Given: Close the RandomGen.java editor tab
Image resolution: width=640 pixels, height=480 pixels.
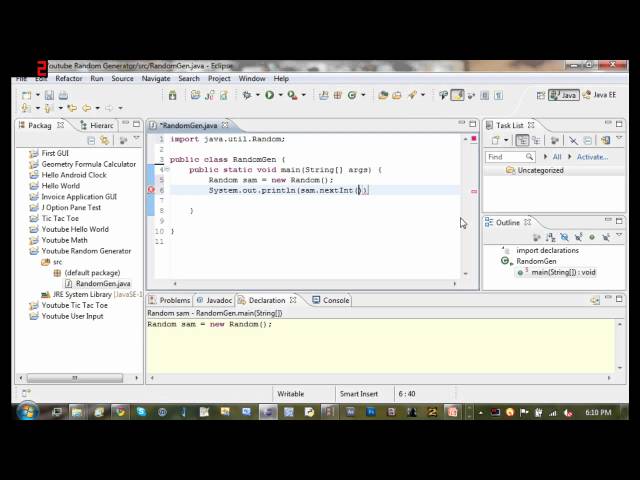Looking at the screenshot, I should click(x=225, y=125).
